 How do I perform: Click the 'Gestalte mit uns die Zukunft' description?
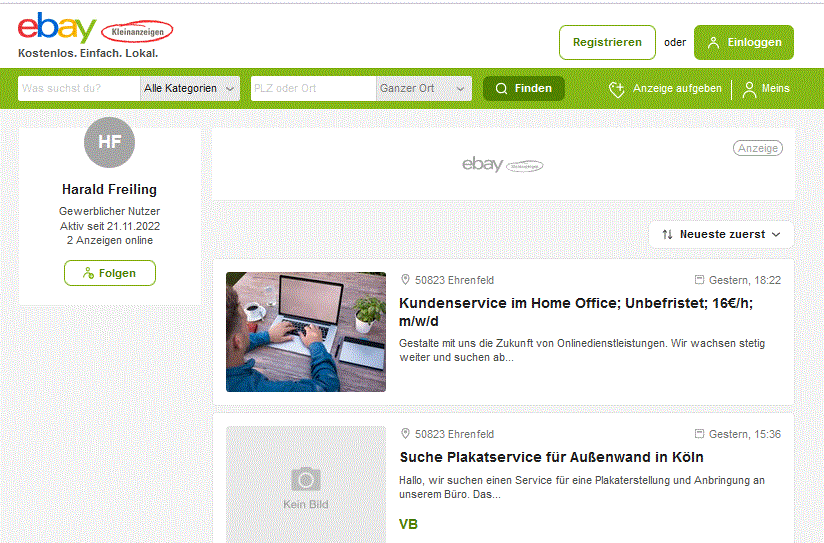(x=582, y=350)
